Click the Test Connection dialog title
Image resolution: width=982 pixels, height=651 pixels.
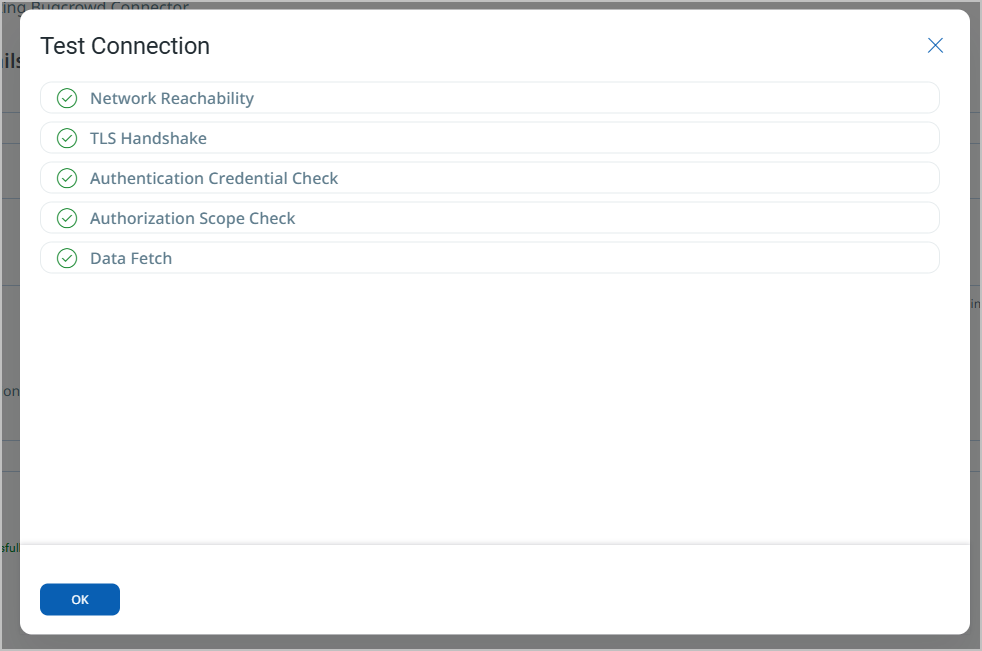[125, 46]
